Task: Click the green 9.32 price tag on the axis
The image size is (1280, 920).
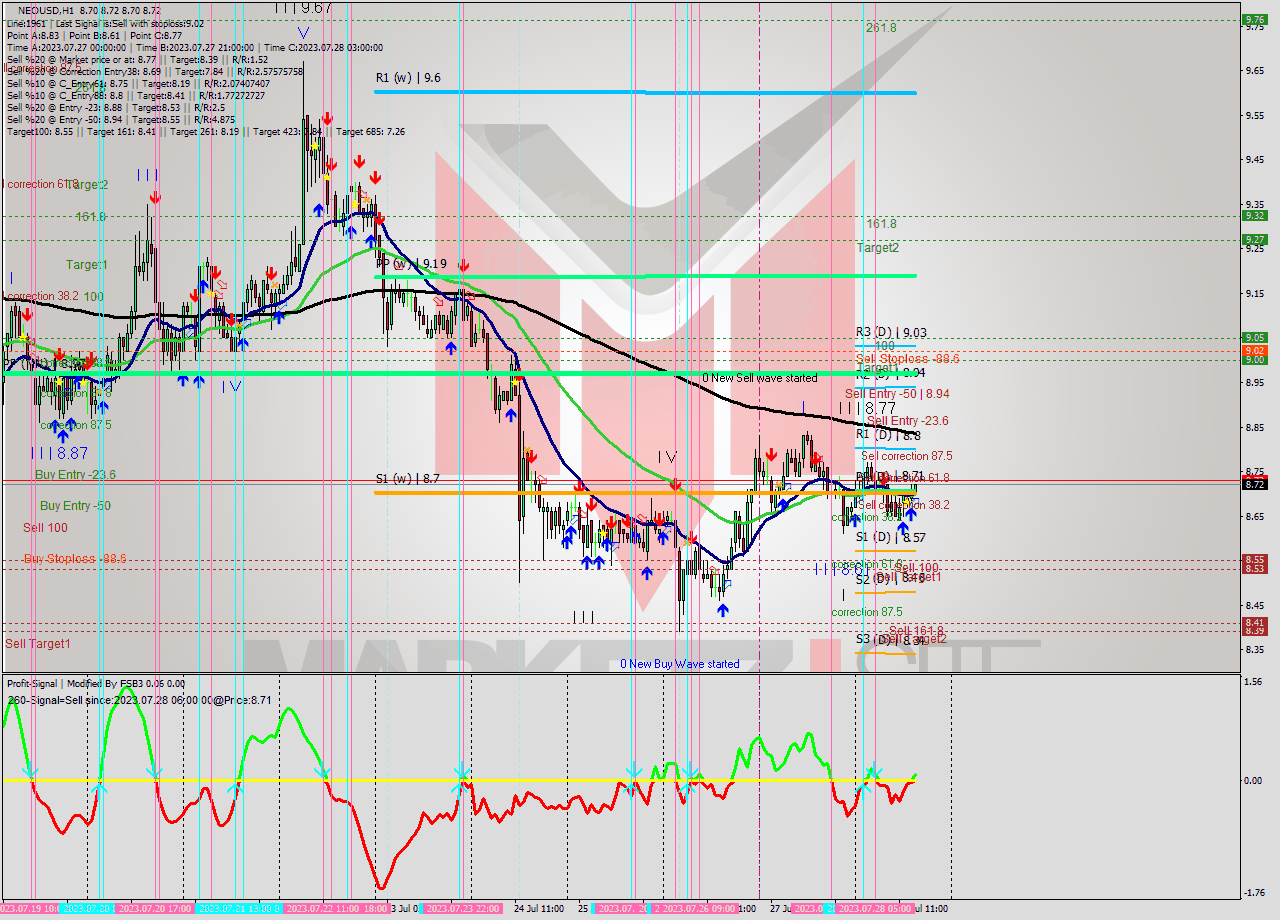Action: tap(1254, 215)
